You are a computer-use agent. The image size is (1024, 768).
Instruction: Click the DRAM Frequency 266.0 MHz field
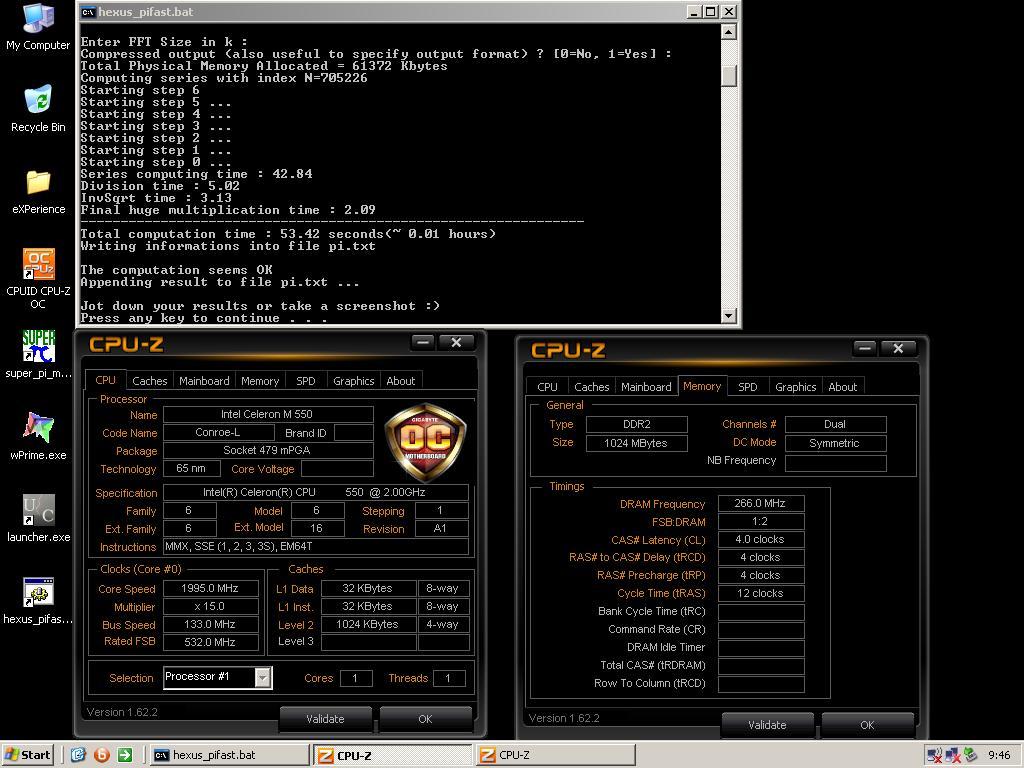point(761,504)
